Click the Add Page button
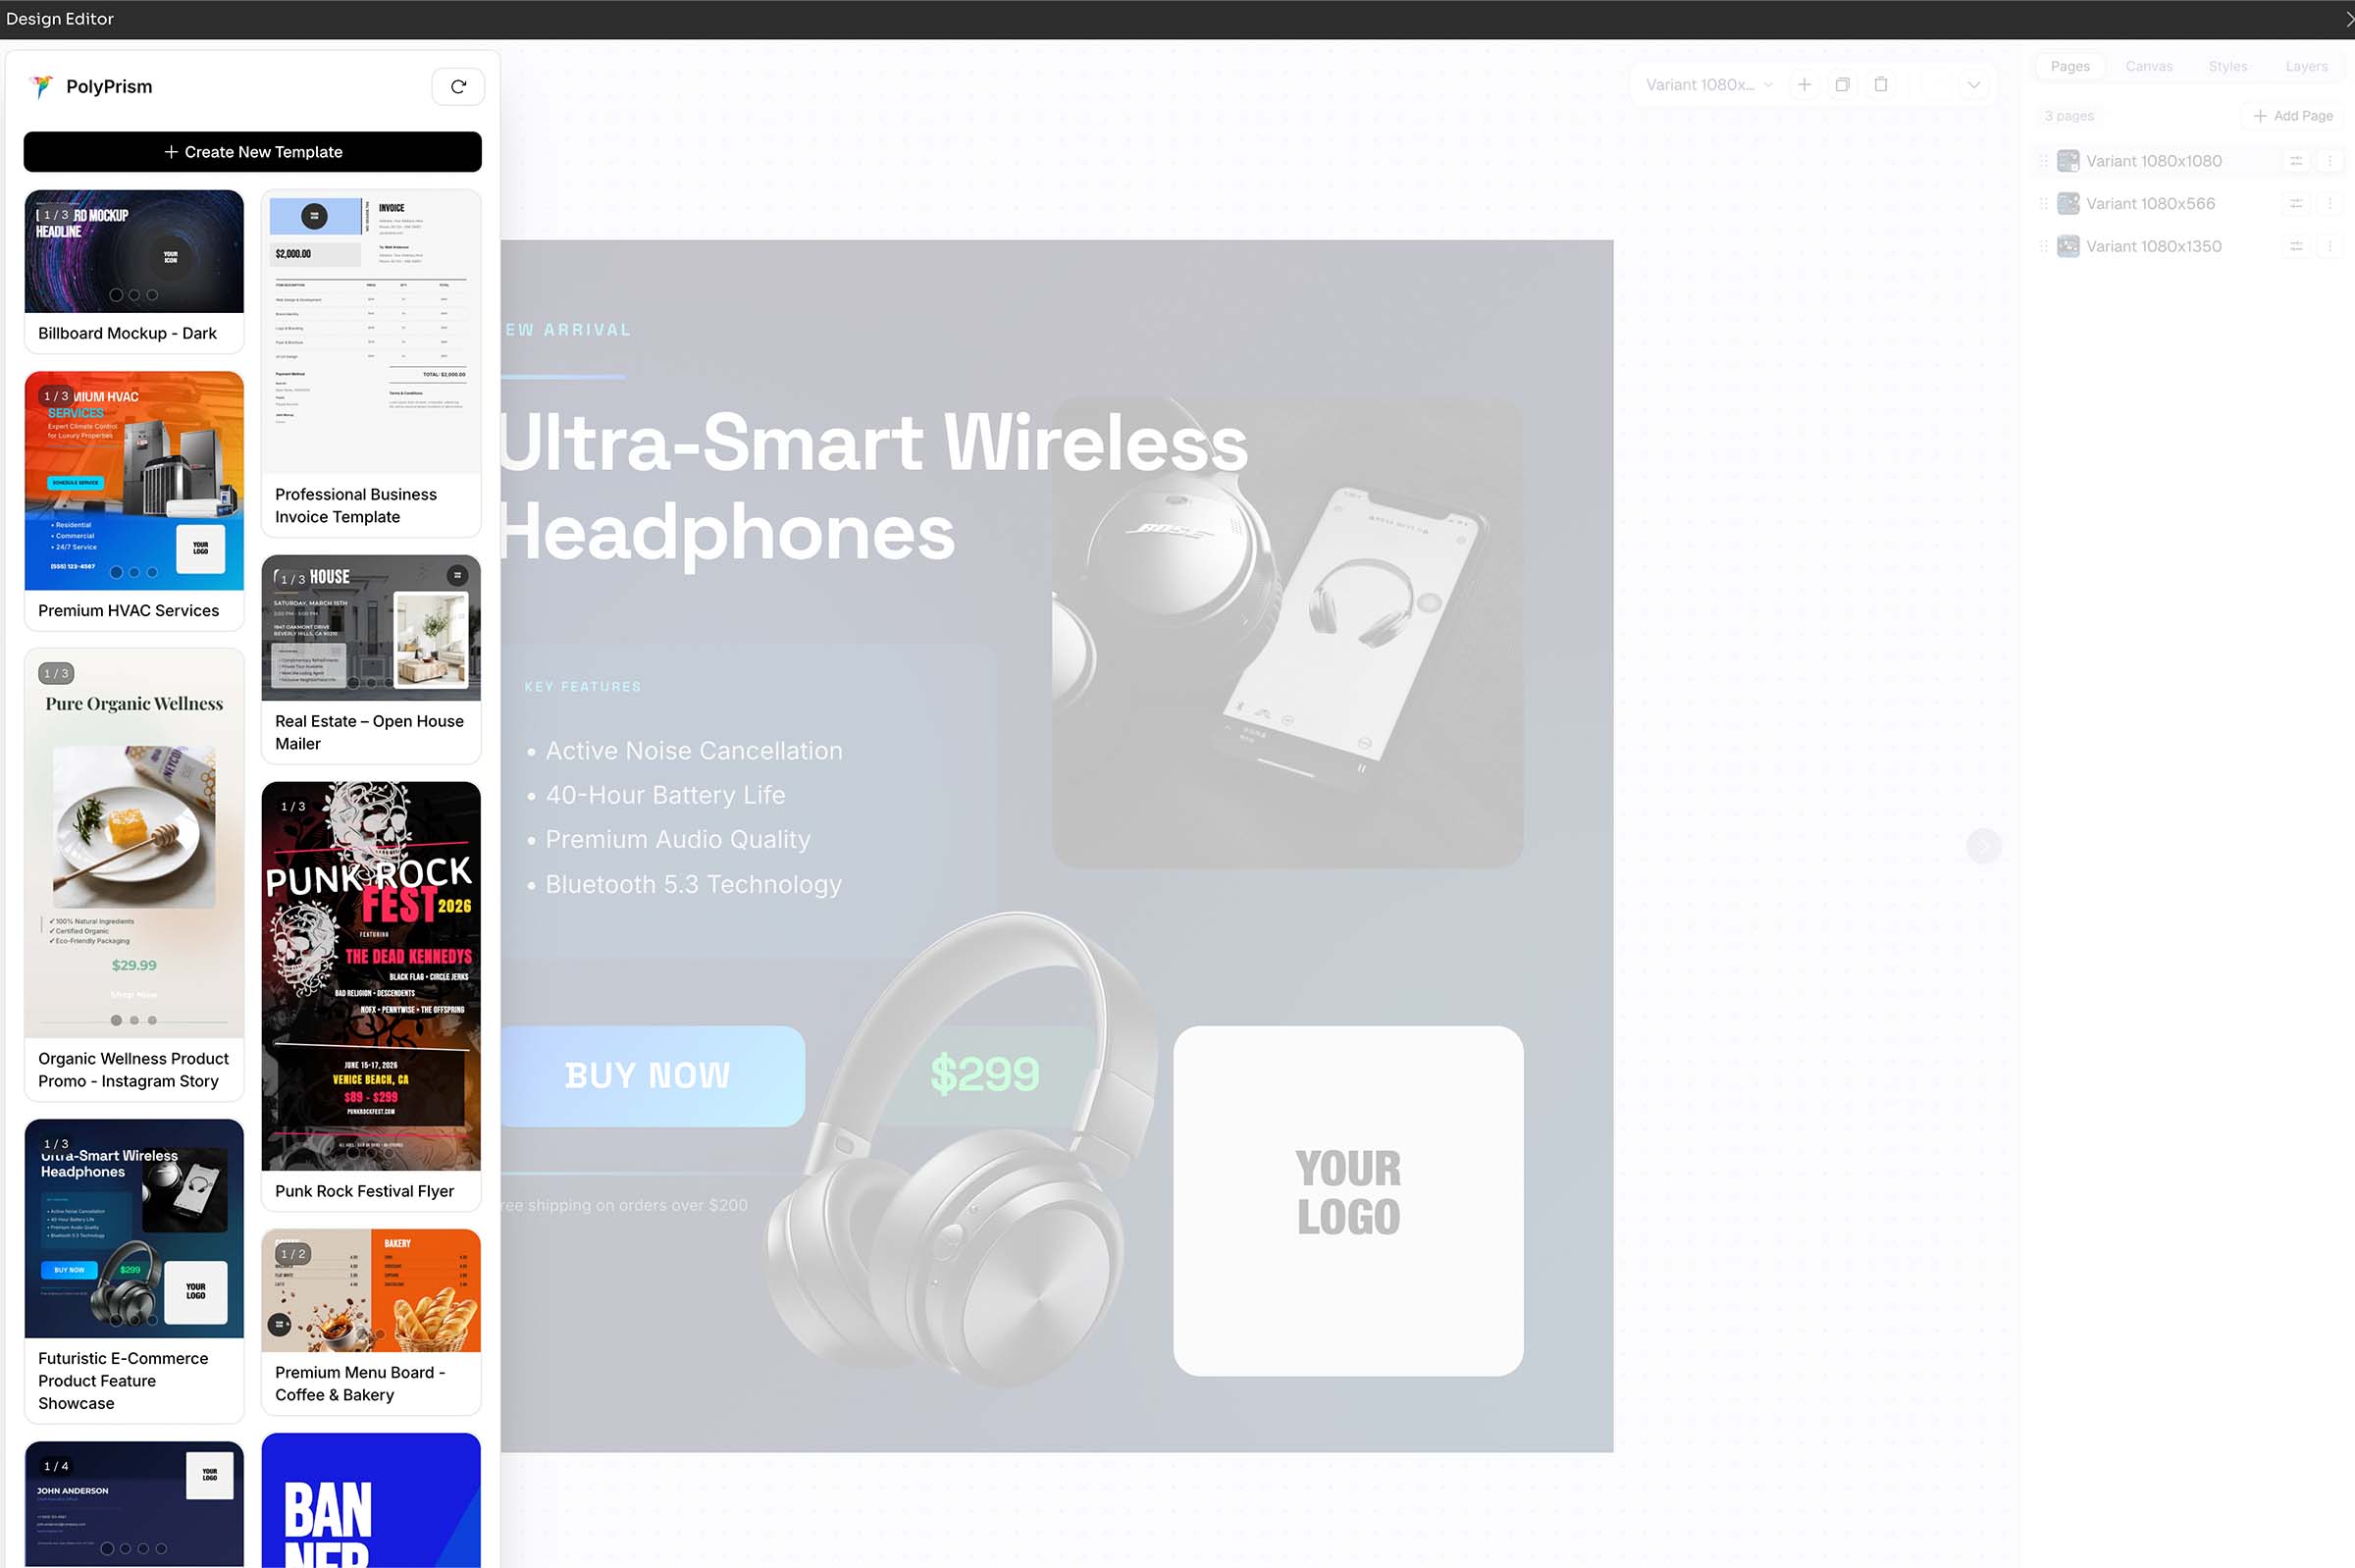The height and width of the screenshot is (1568, 2355). [2292, 116]
